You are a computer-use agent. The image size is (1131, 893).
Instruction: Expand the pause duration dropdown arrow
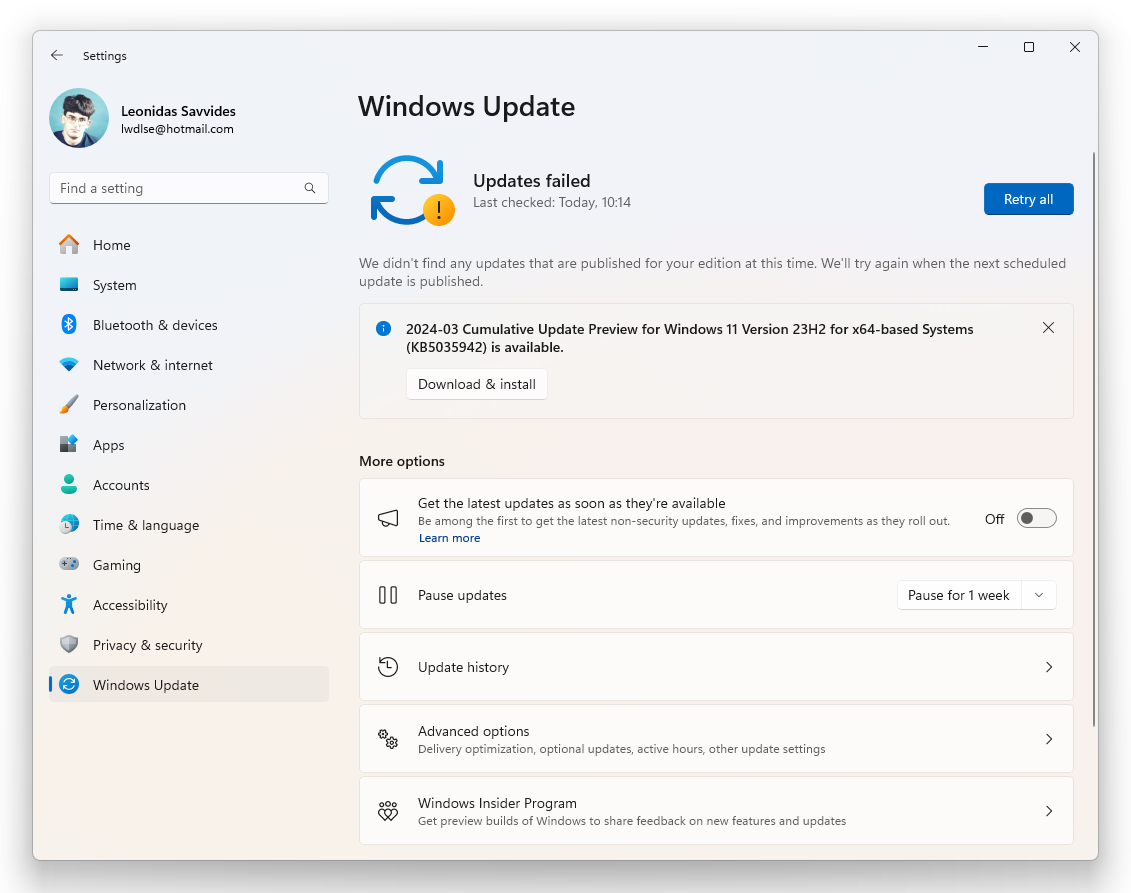click(1039, 595)
